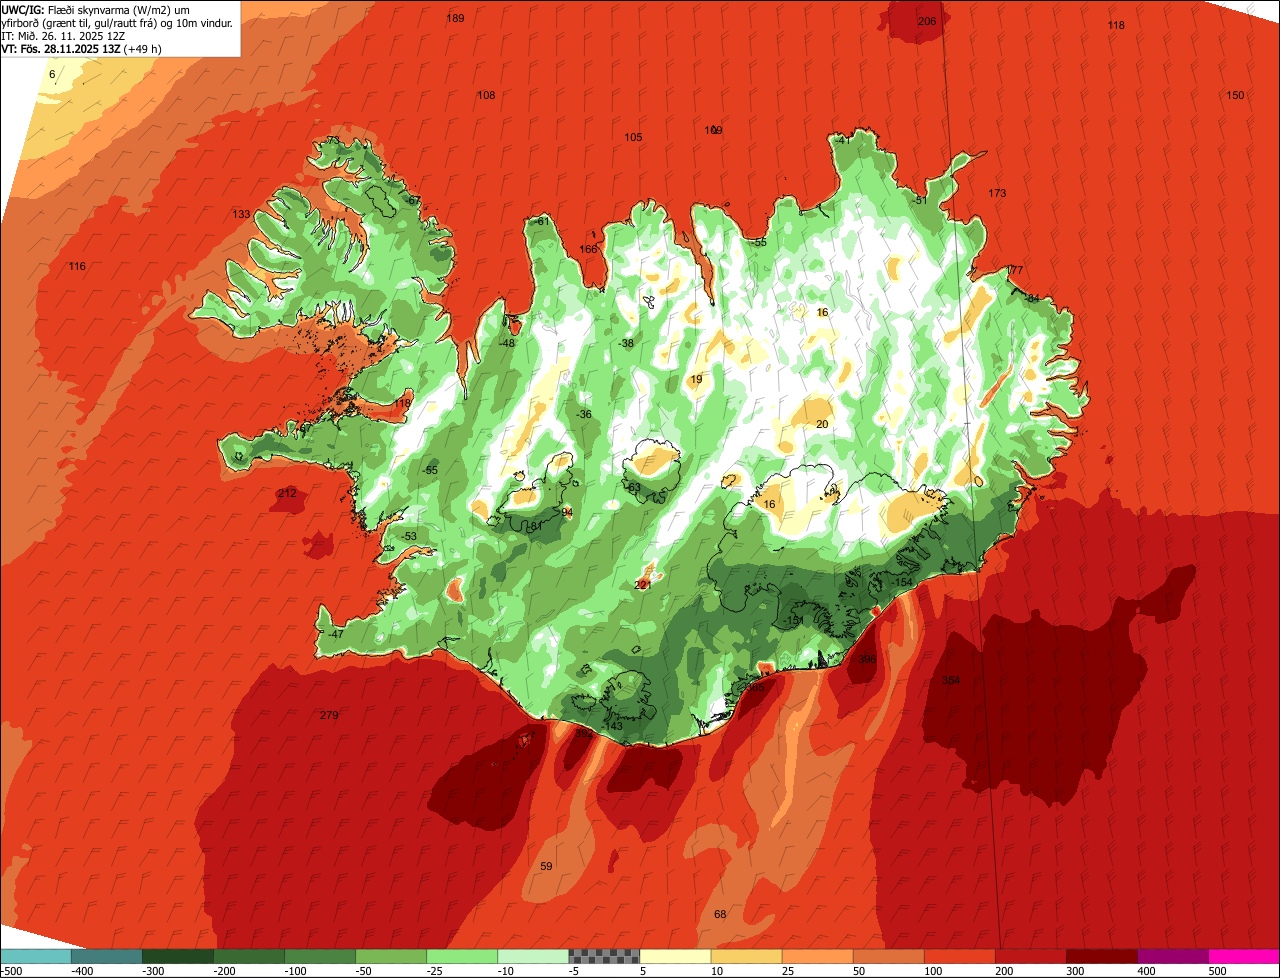Select the red 200 to 300 legend swatch
Image resolution: width=1280 pixels, height=978 pixels.
coord(1030,956)
